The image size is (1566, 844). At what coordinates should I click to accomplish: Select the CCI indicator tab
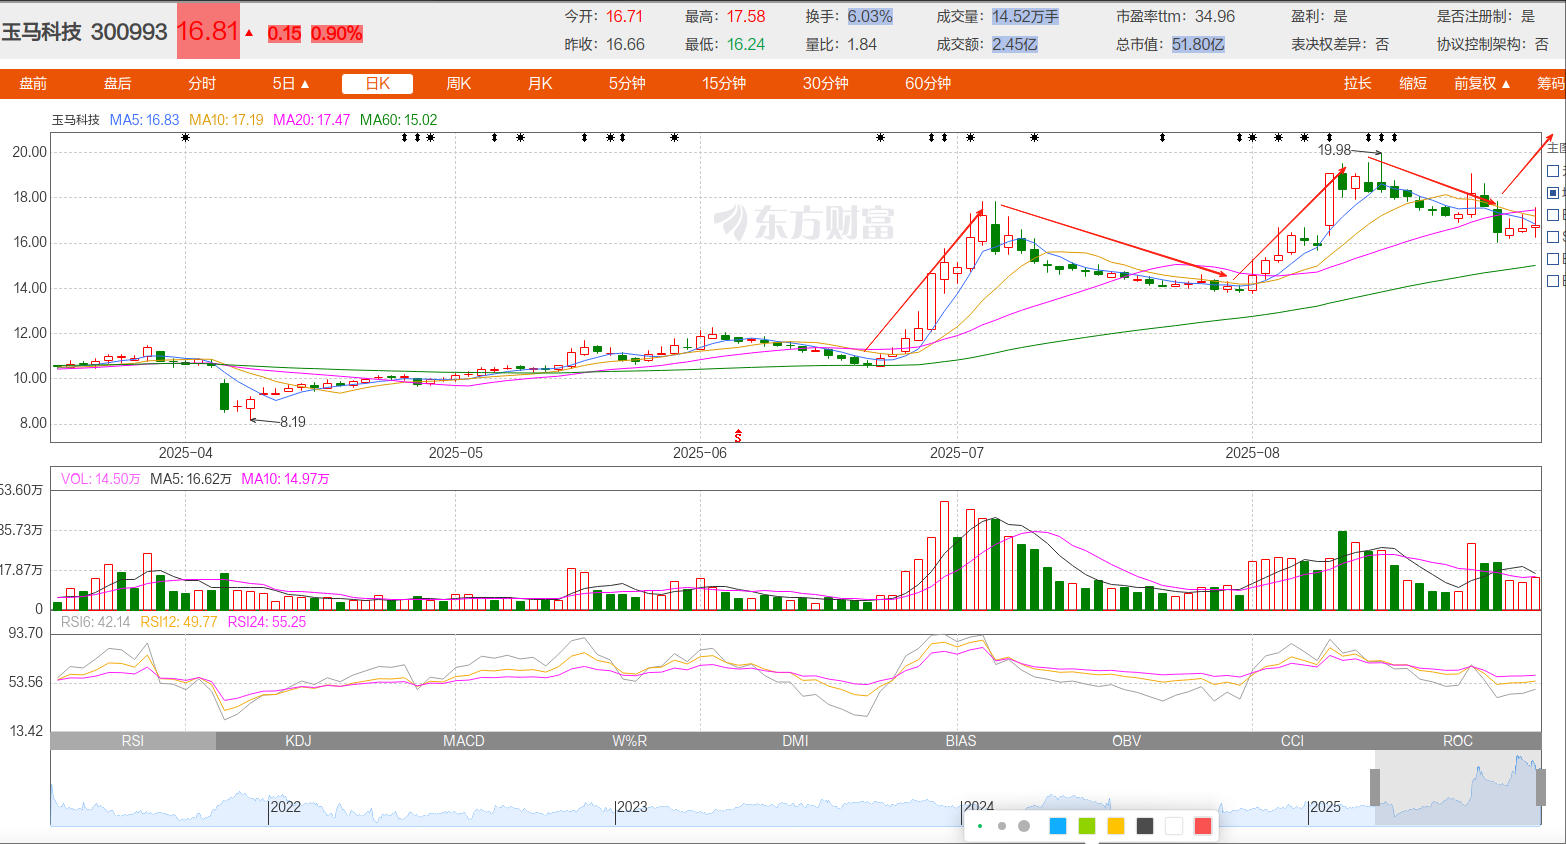click(x=1292, y=741)
